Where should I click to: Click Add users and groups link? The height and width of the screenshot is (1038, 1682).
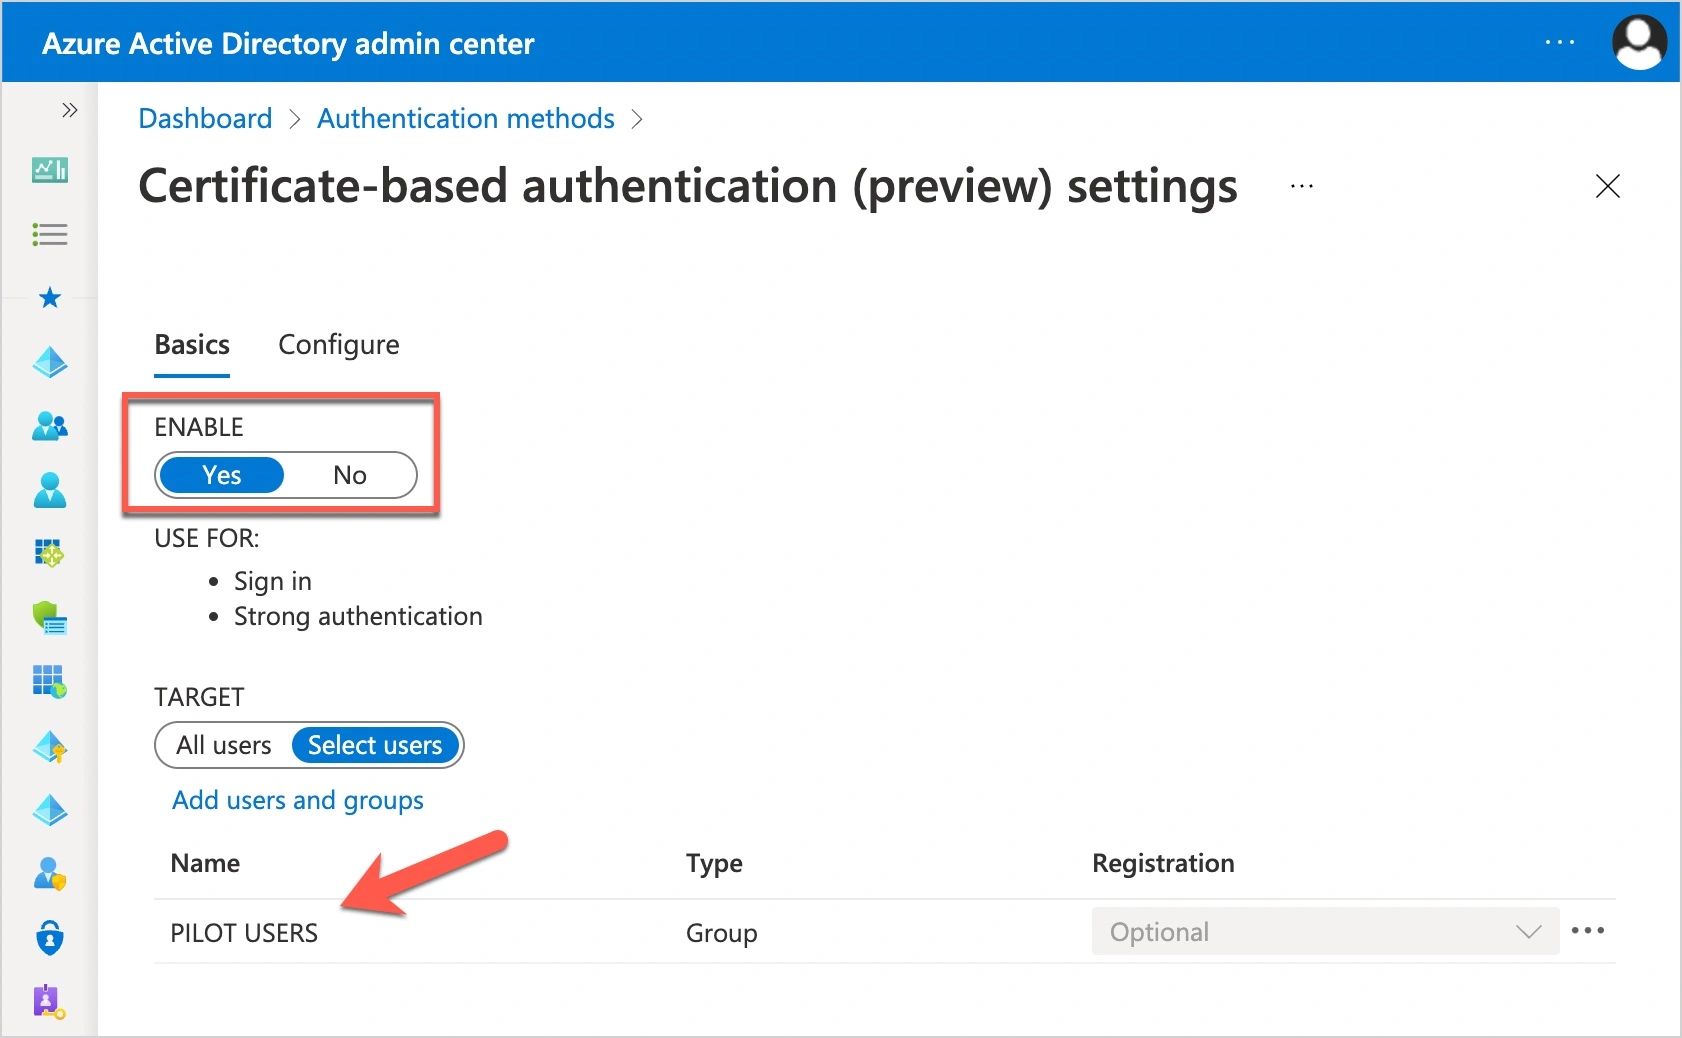tap(298, 800)
